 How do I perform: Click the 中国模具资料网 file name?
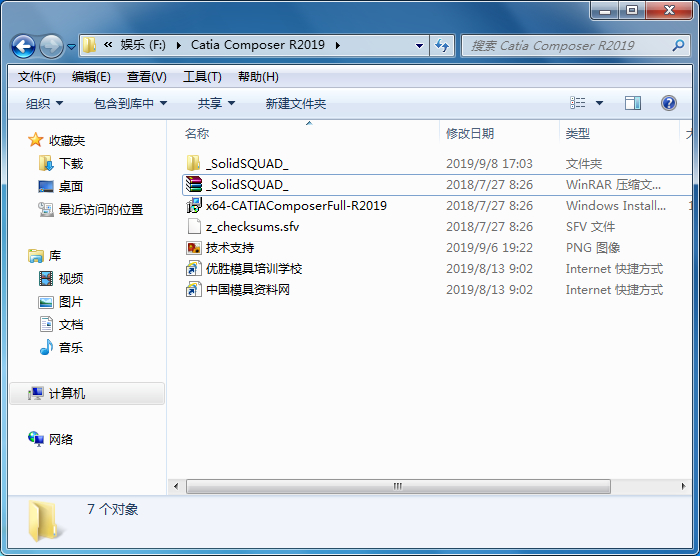click(x=248, y=289)
